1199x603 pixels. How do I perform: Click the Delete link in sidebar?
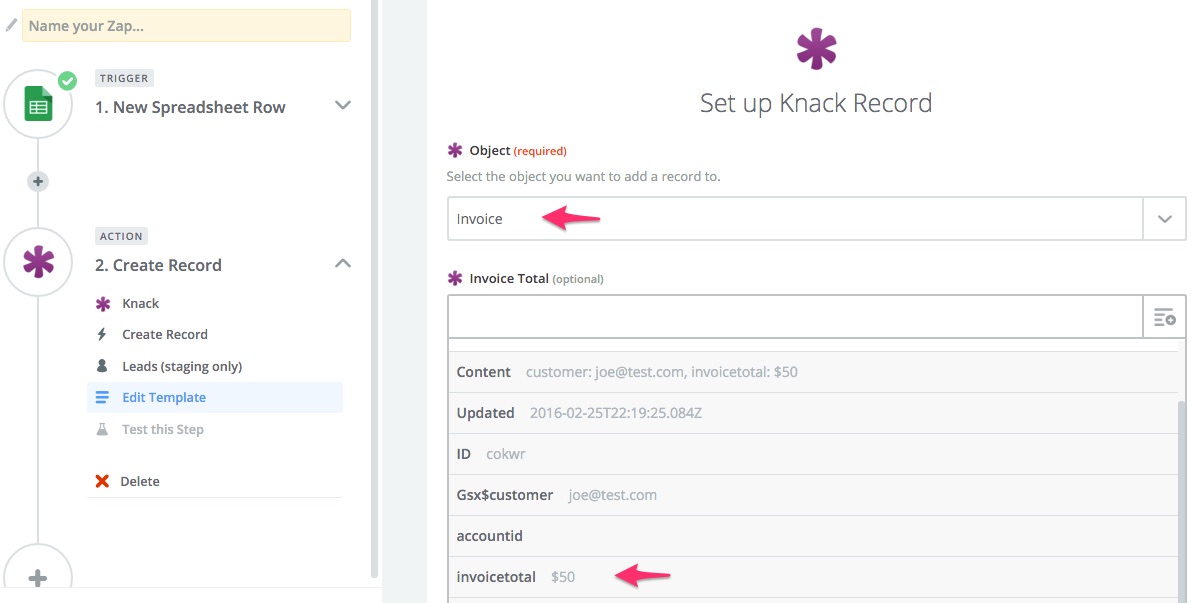[140, 481]
